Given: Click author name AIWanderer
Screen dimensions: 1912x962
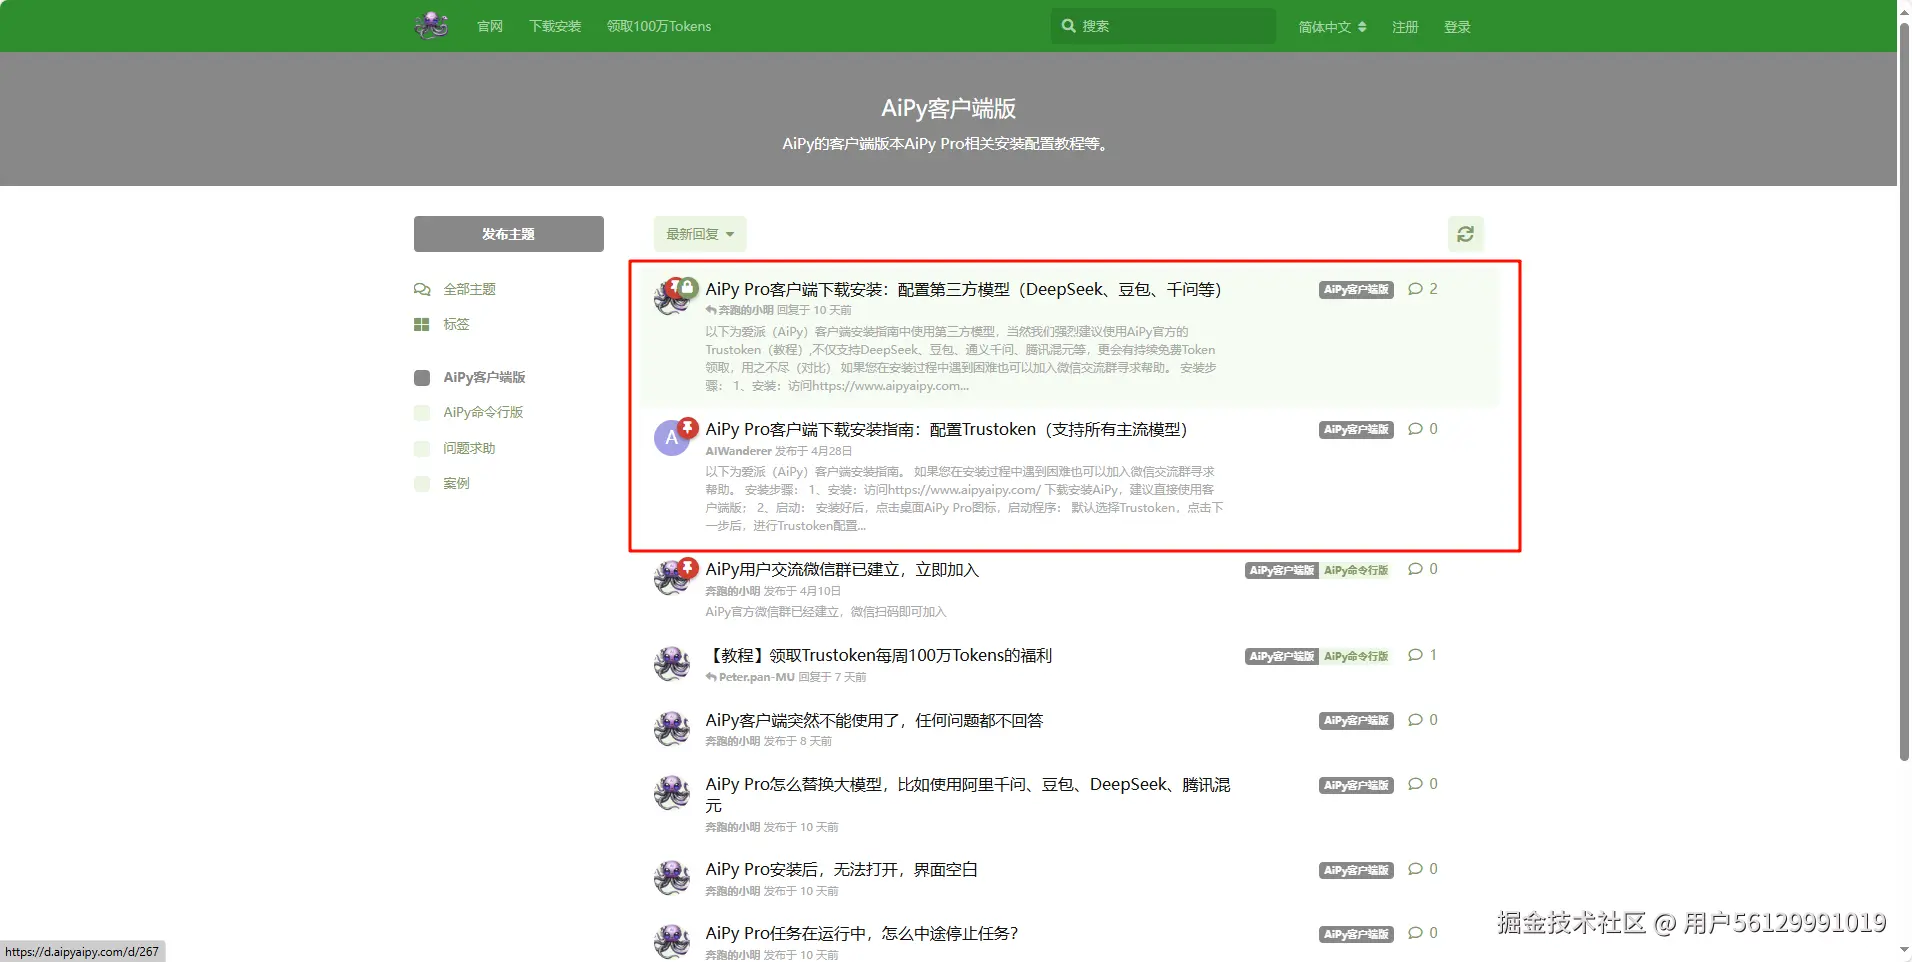Looking at the screenshot, I should (x=738, y=451).
